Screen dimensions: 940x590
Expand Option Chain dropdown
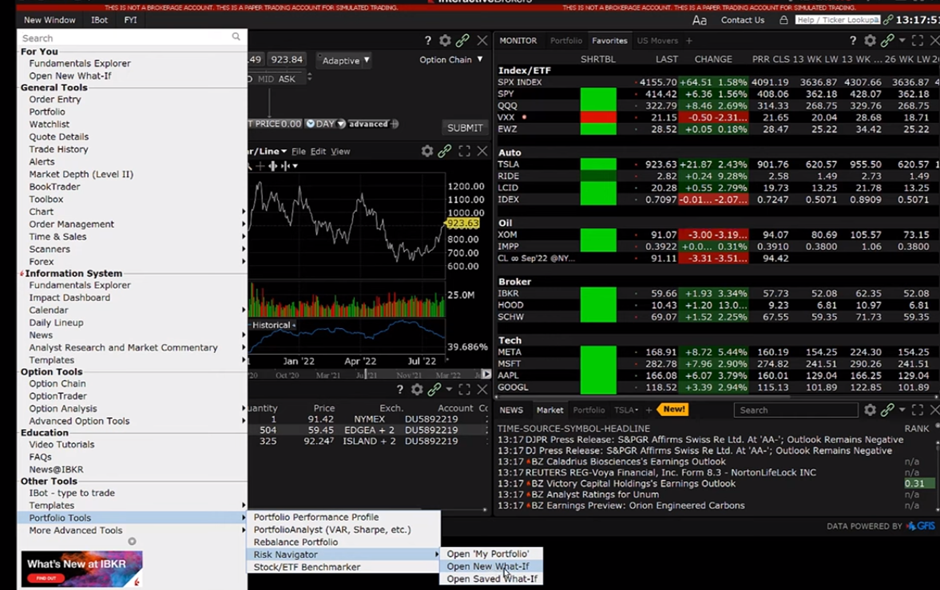pos(451,60)
